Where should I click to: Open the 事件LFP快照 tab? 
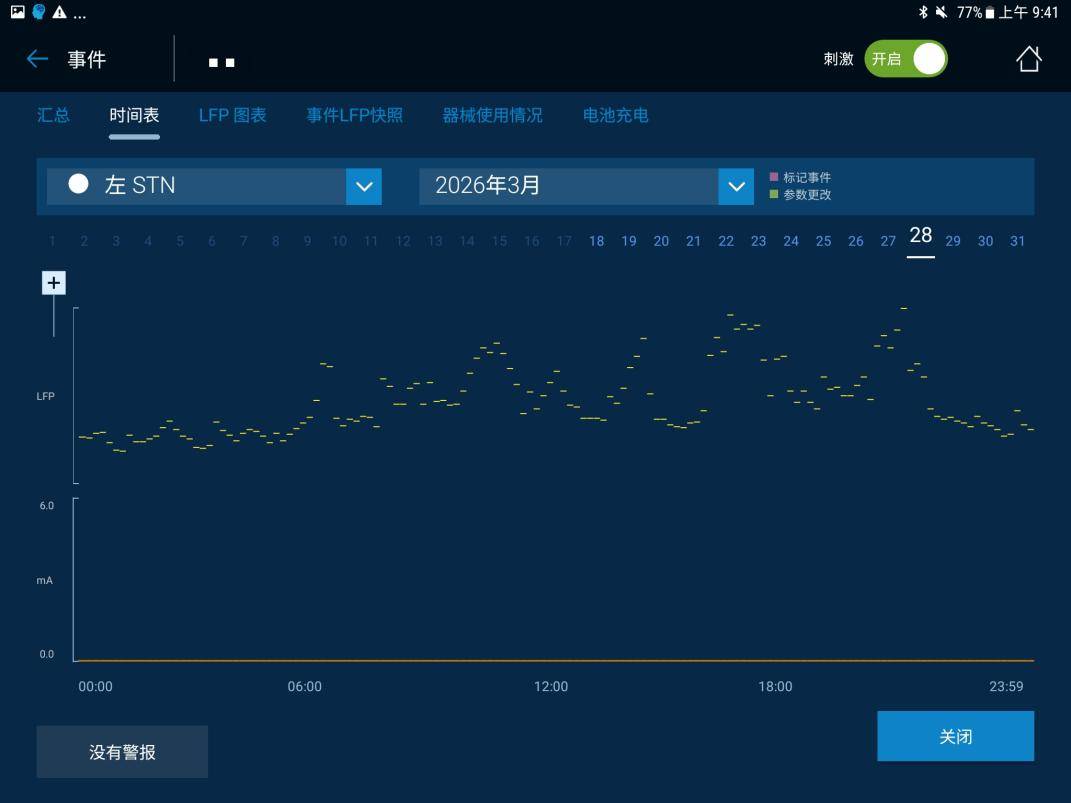coord(354,115)
